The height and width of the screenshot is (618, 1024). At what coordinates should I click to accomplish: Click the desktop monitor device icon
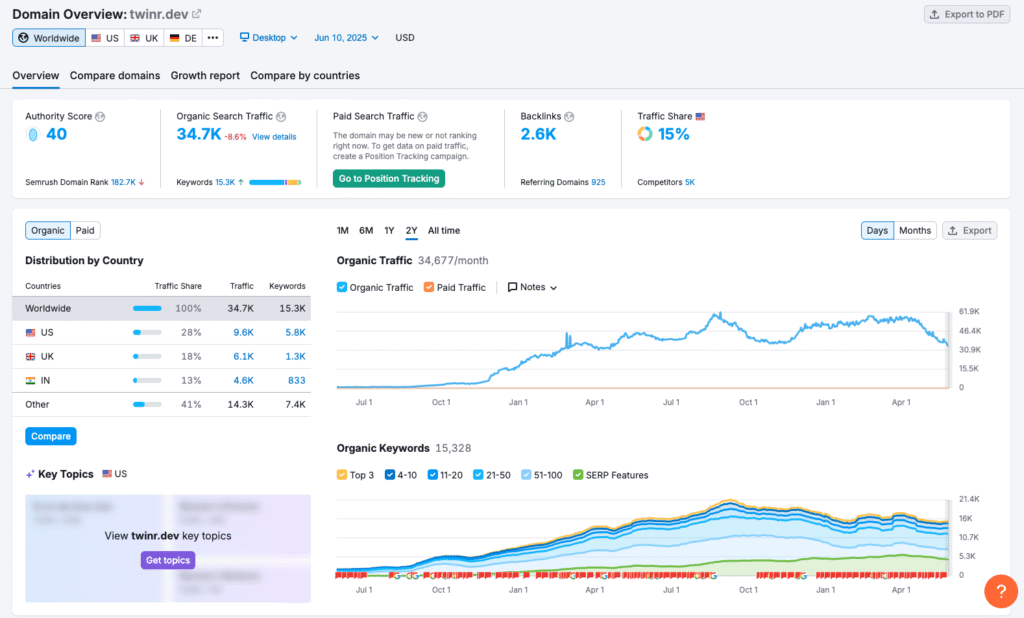tap(244, 37)
